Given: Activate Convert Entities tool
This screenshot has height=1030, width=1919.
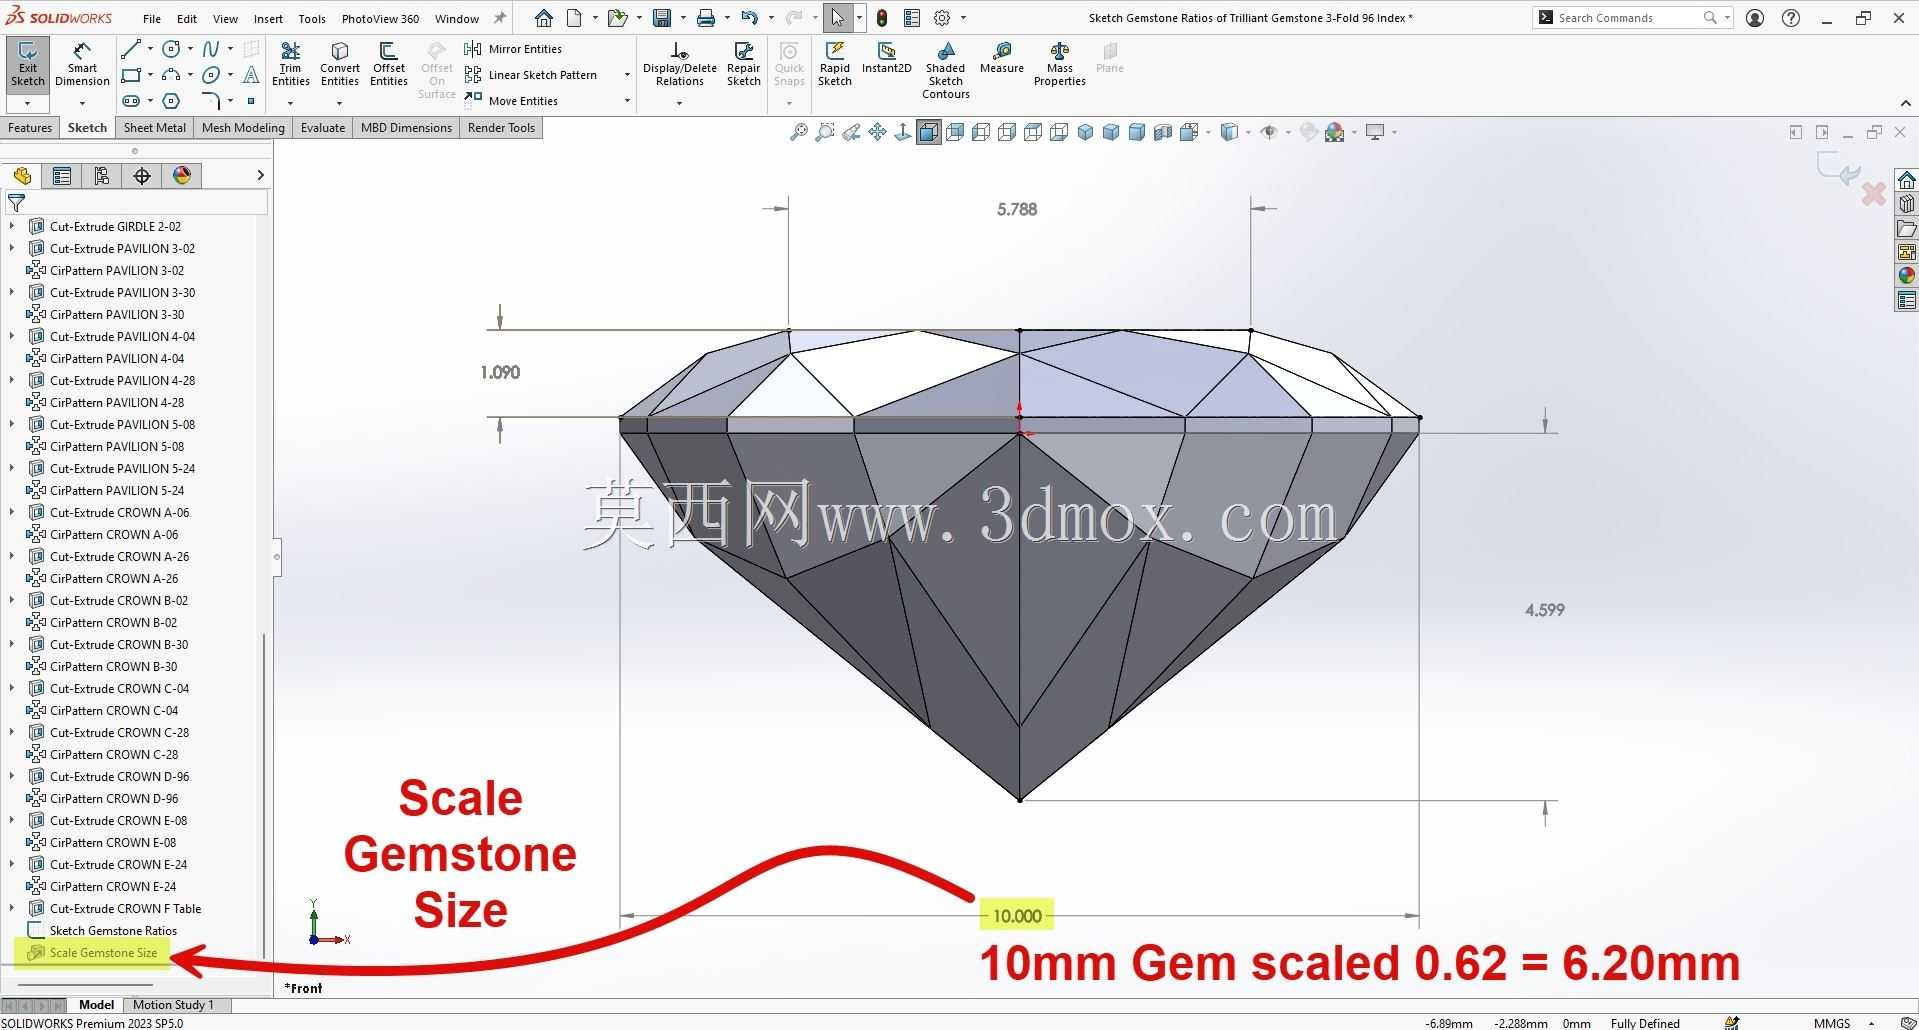Looking at the screenshot, I should click(x=340, y=65).
